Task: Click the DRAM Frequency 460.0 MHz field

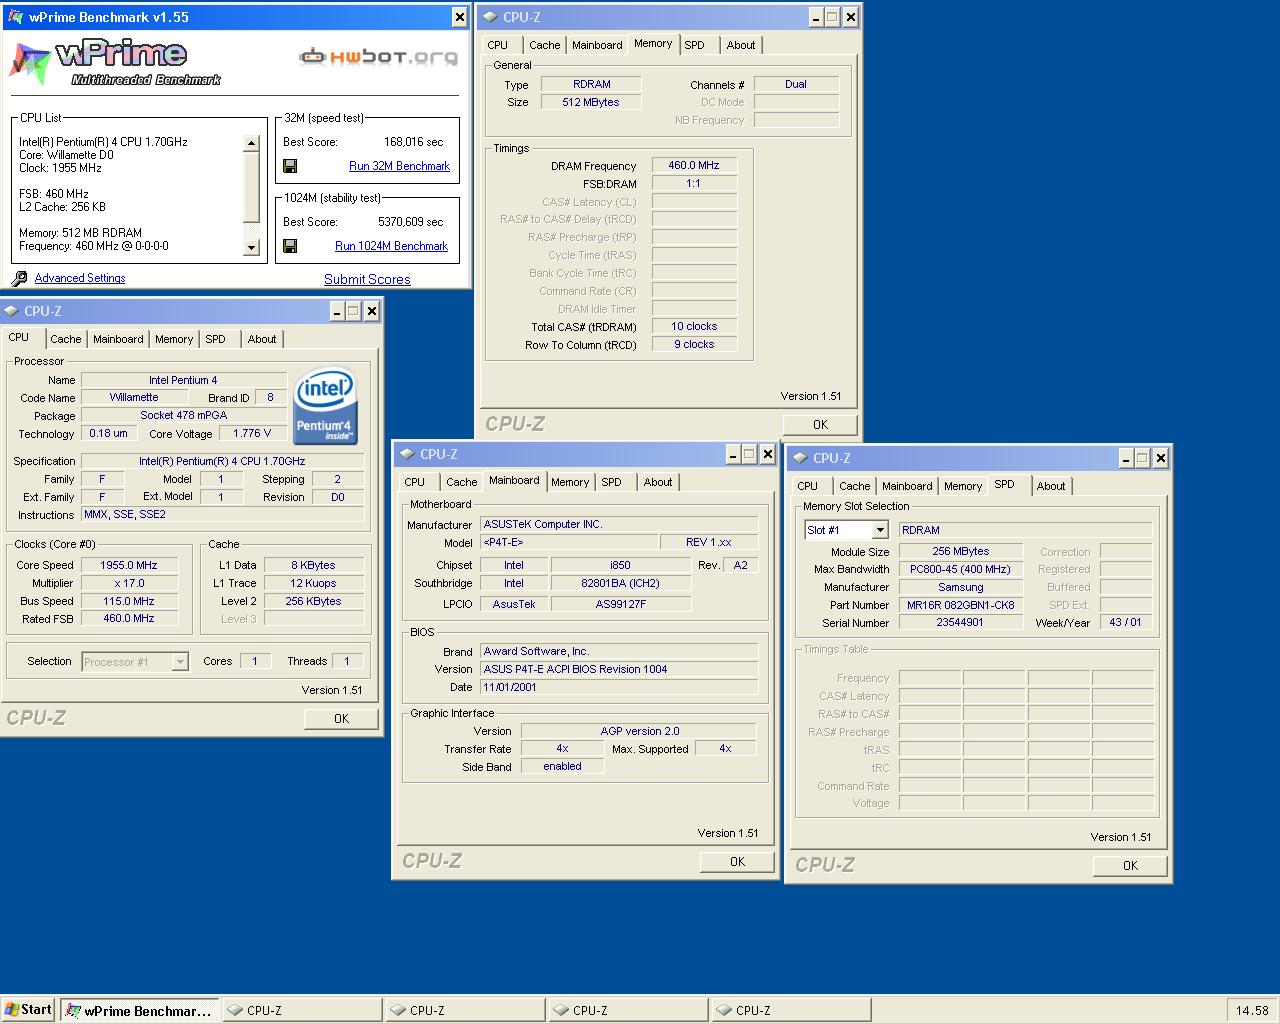Action: [694, 165]
